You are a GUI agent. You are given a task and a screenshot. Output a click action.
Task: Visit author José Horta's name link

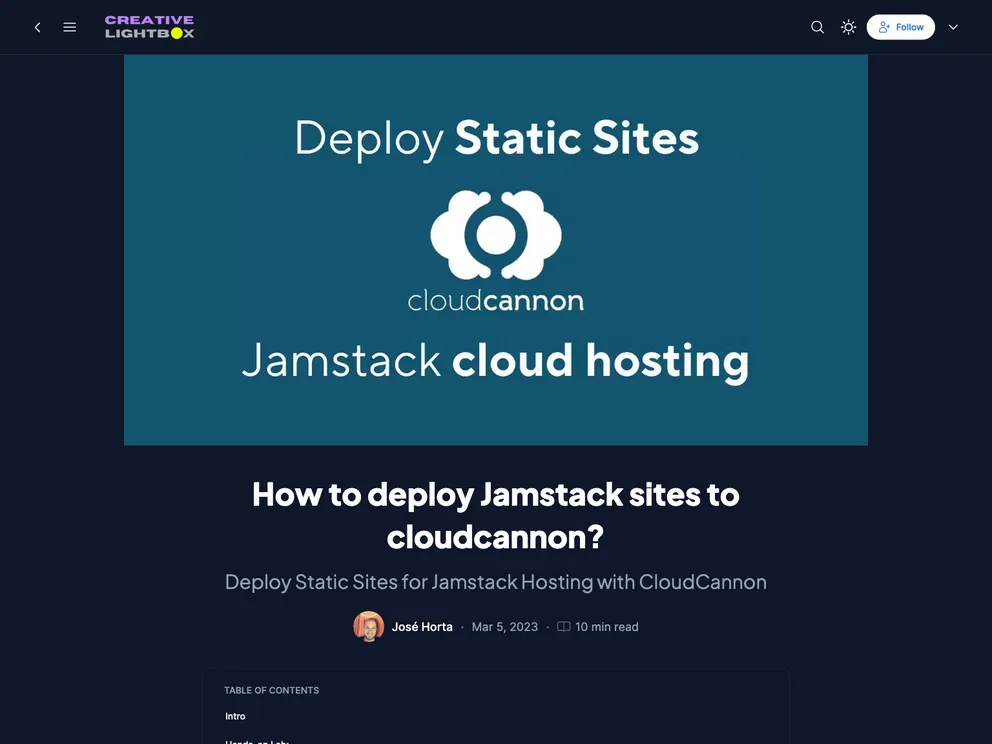pos(422,627)
